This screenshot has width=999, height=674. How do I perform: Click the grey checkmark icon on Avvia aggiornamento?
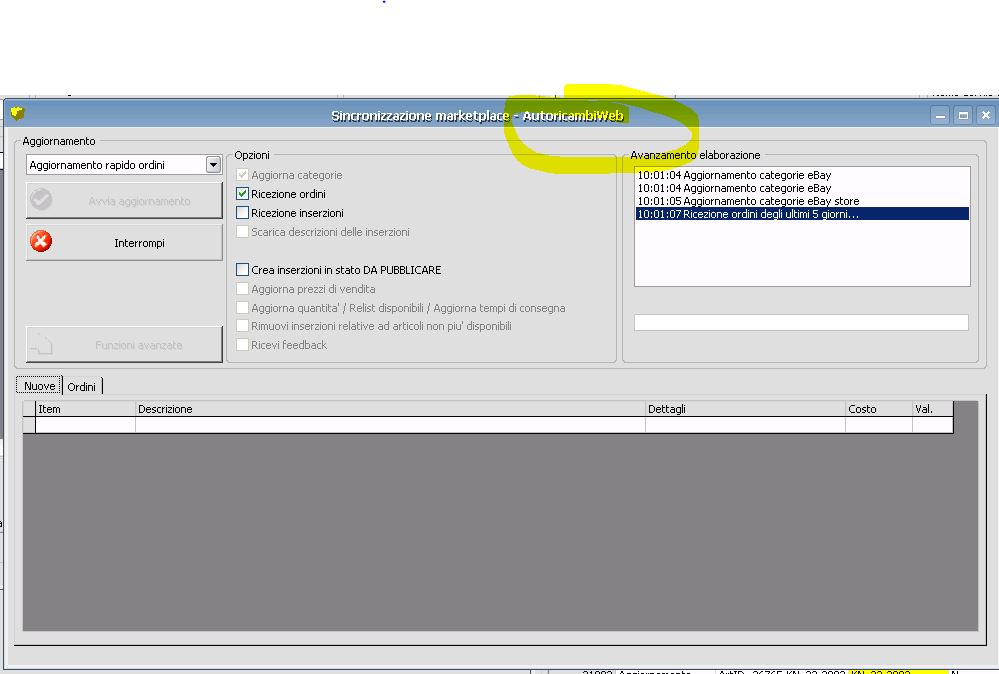(x=41, y=199)
